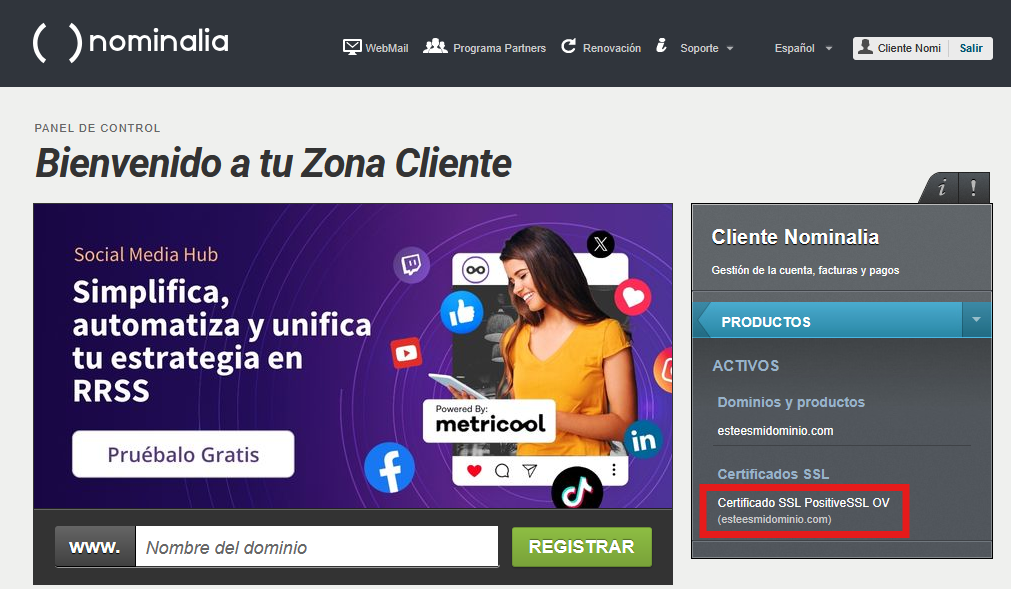The height and width of the screenshot is (589, 1011).
Task: Click the Twitch icon in the banner
Action: tap(411, 264)
